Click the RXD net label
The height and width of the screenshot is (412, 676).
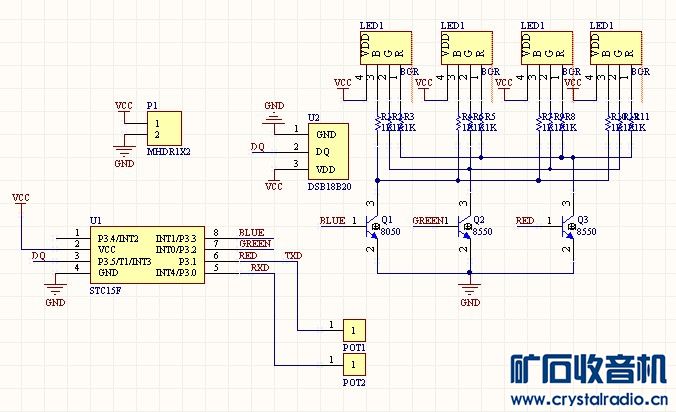click(260, 268)
